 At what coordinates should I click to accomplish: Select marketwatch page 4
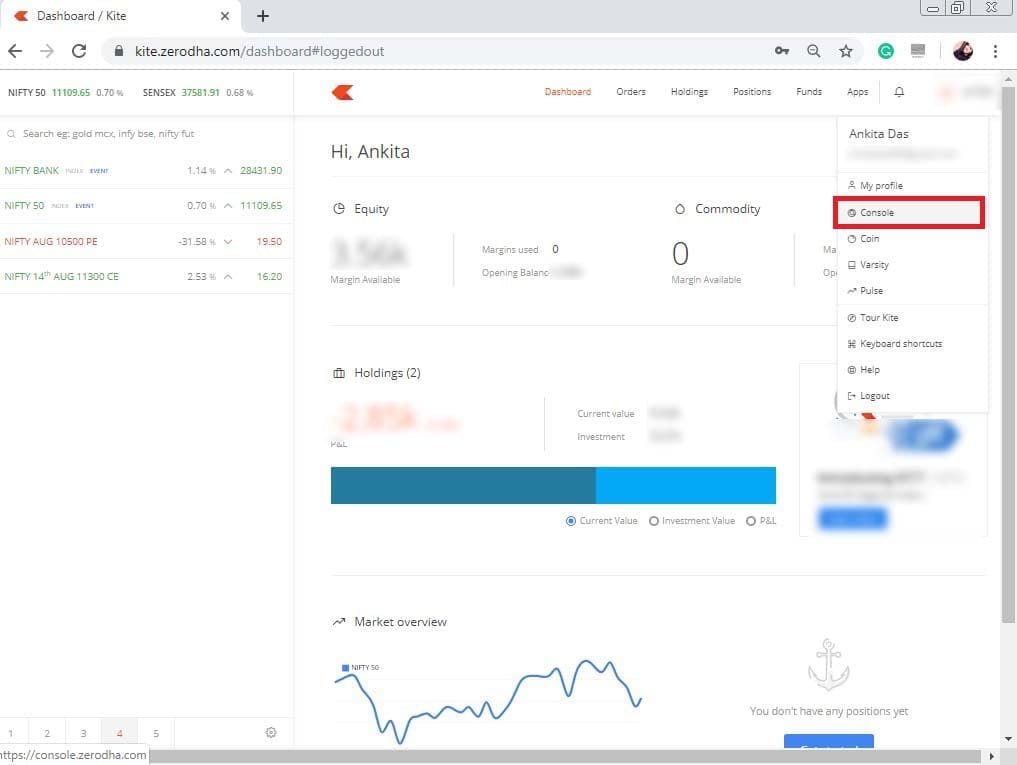119,733
